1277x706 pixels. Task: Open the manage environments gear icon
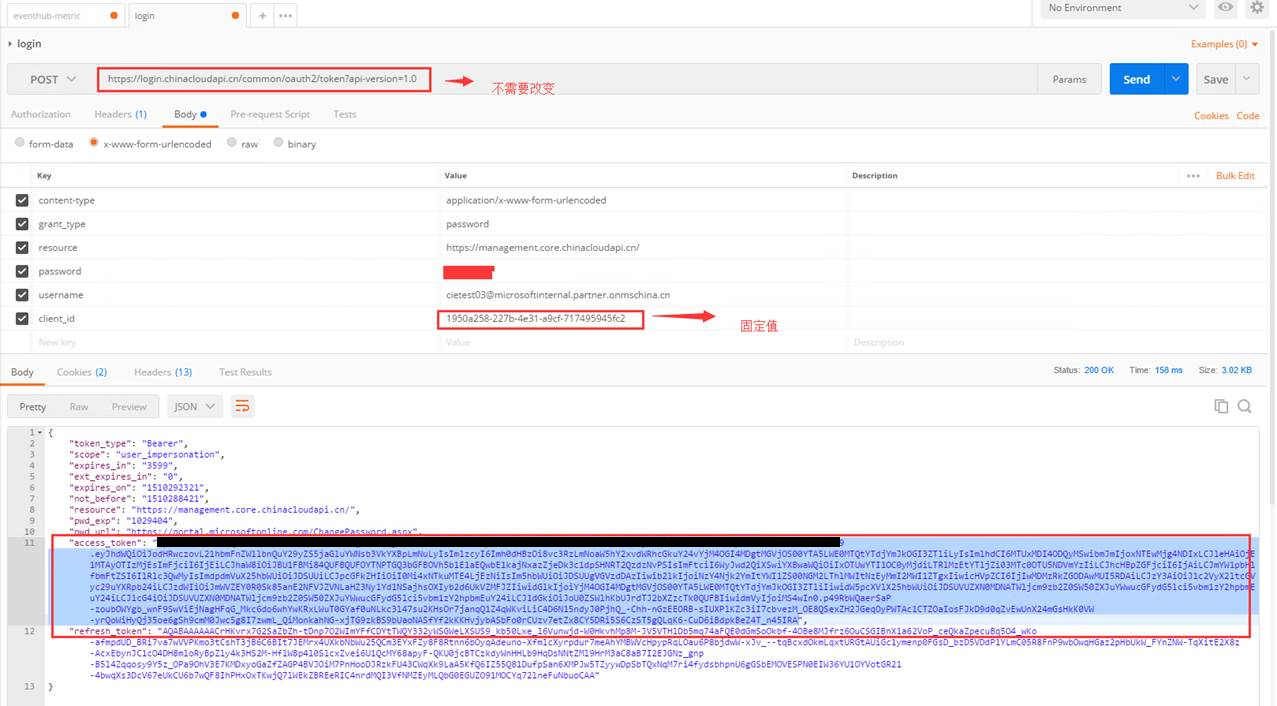[1258, 8]
